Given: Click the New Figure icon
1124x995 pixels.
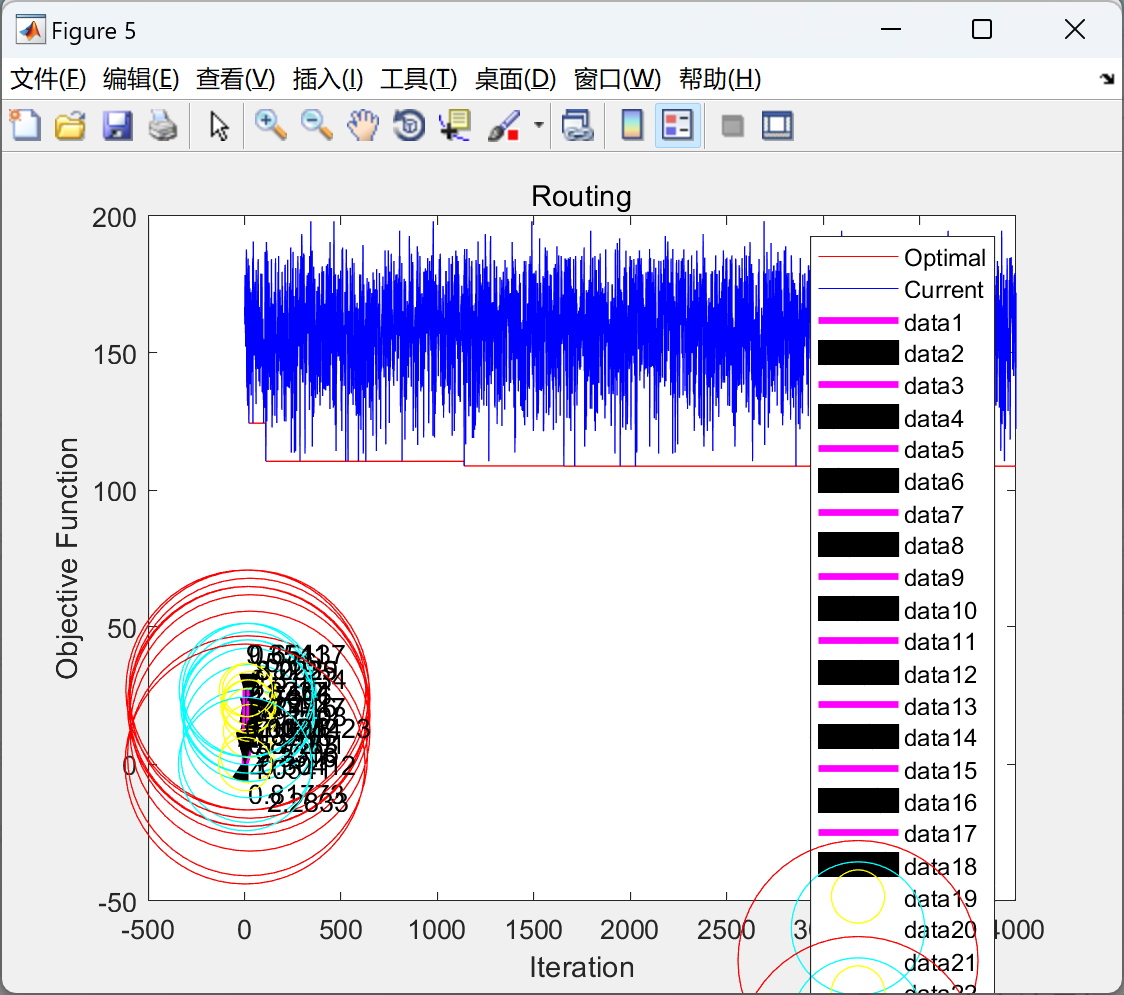Looking at the screenshot, I should (x=25, y=125).
